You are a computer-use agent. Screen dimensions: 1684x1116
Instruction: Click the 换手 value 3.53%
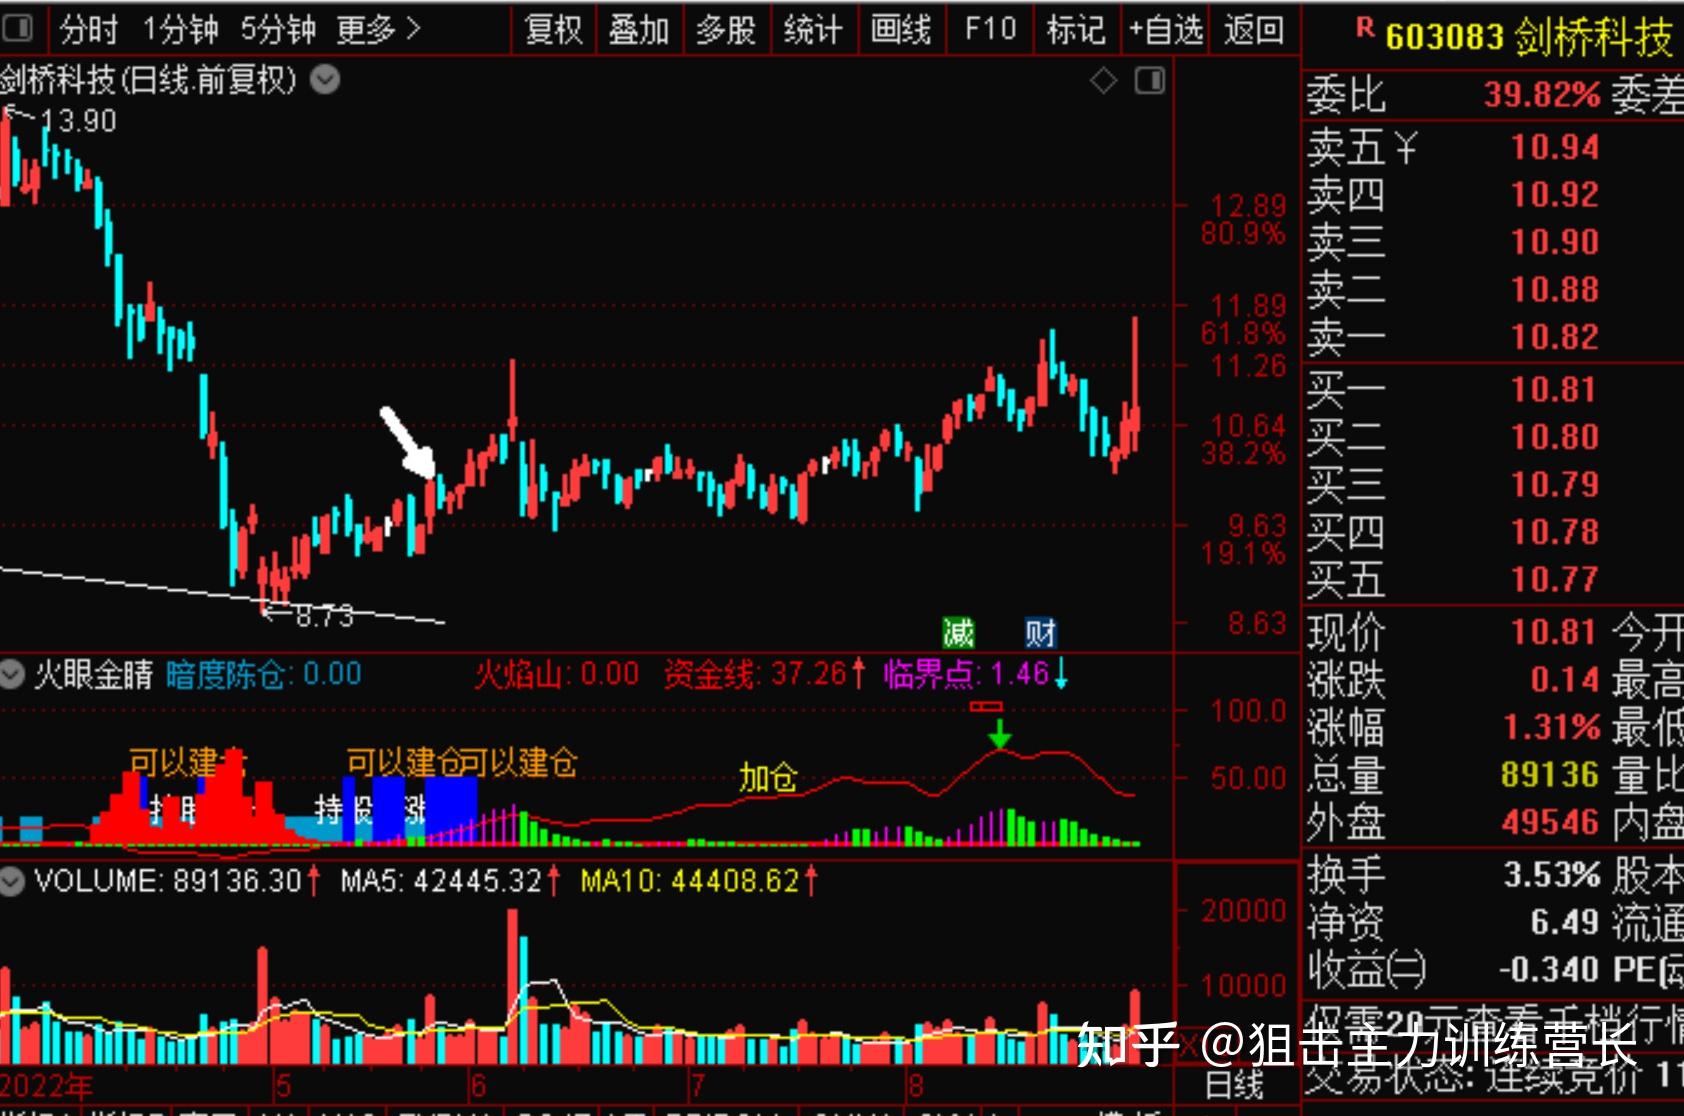point(1552,875)
